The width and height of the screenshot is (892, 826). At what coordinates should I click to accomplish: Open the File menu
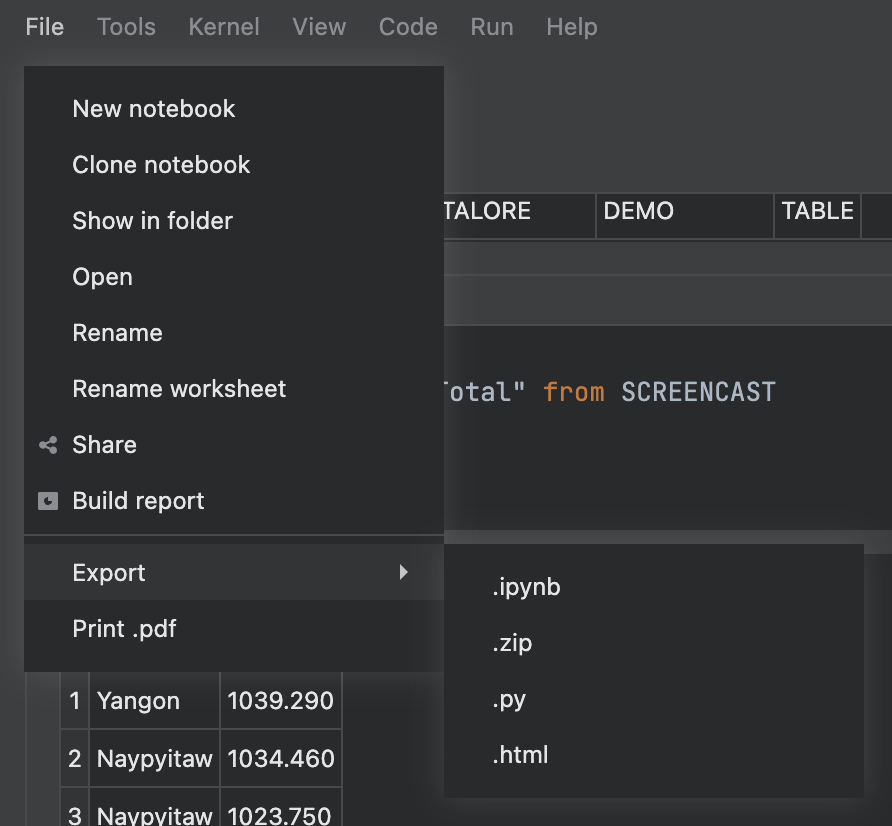[44, 27]
